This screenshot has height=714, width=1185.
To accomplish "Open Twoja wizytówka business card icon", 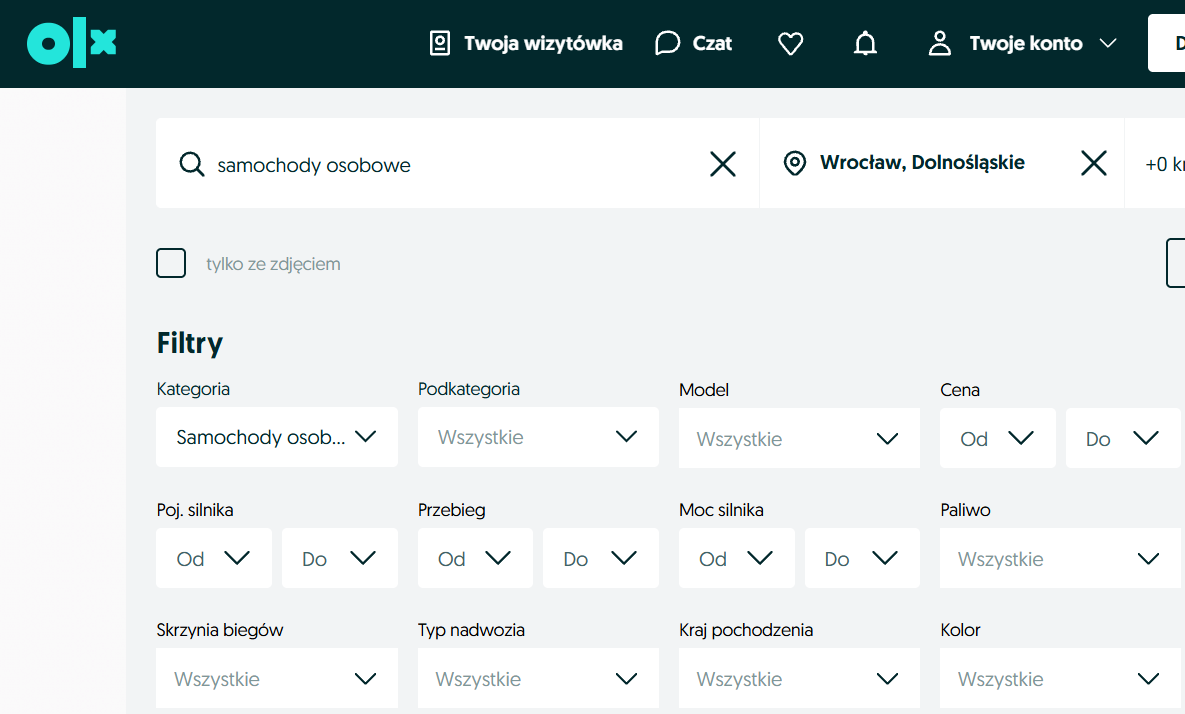I will pyautogui.click(x=440, y=43).
